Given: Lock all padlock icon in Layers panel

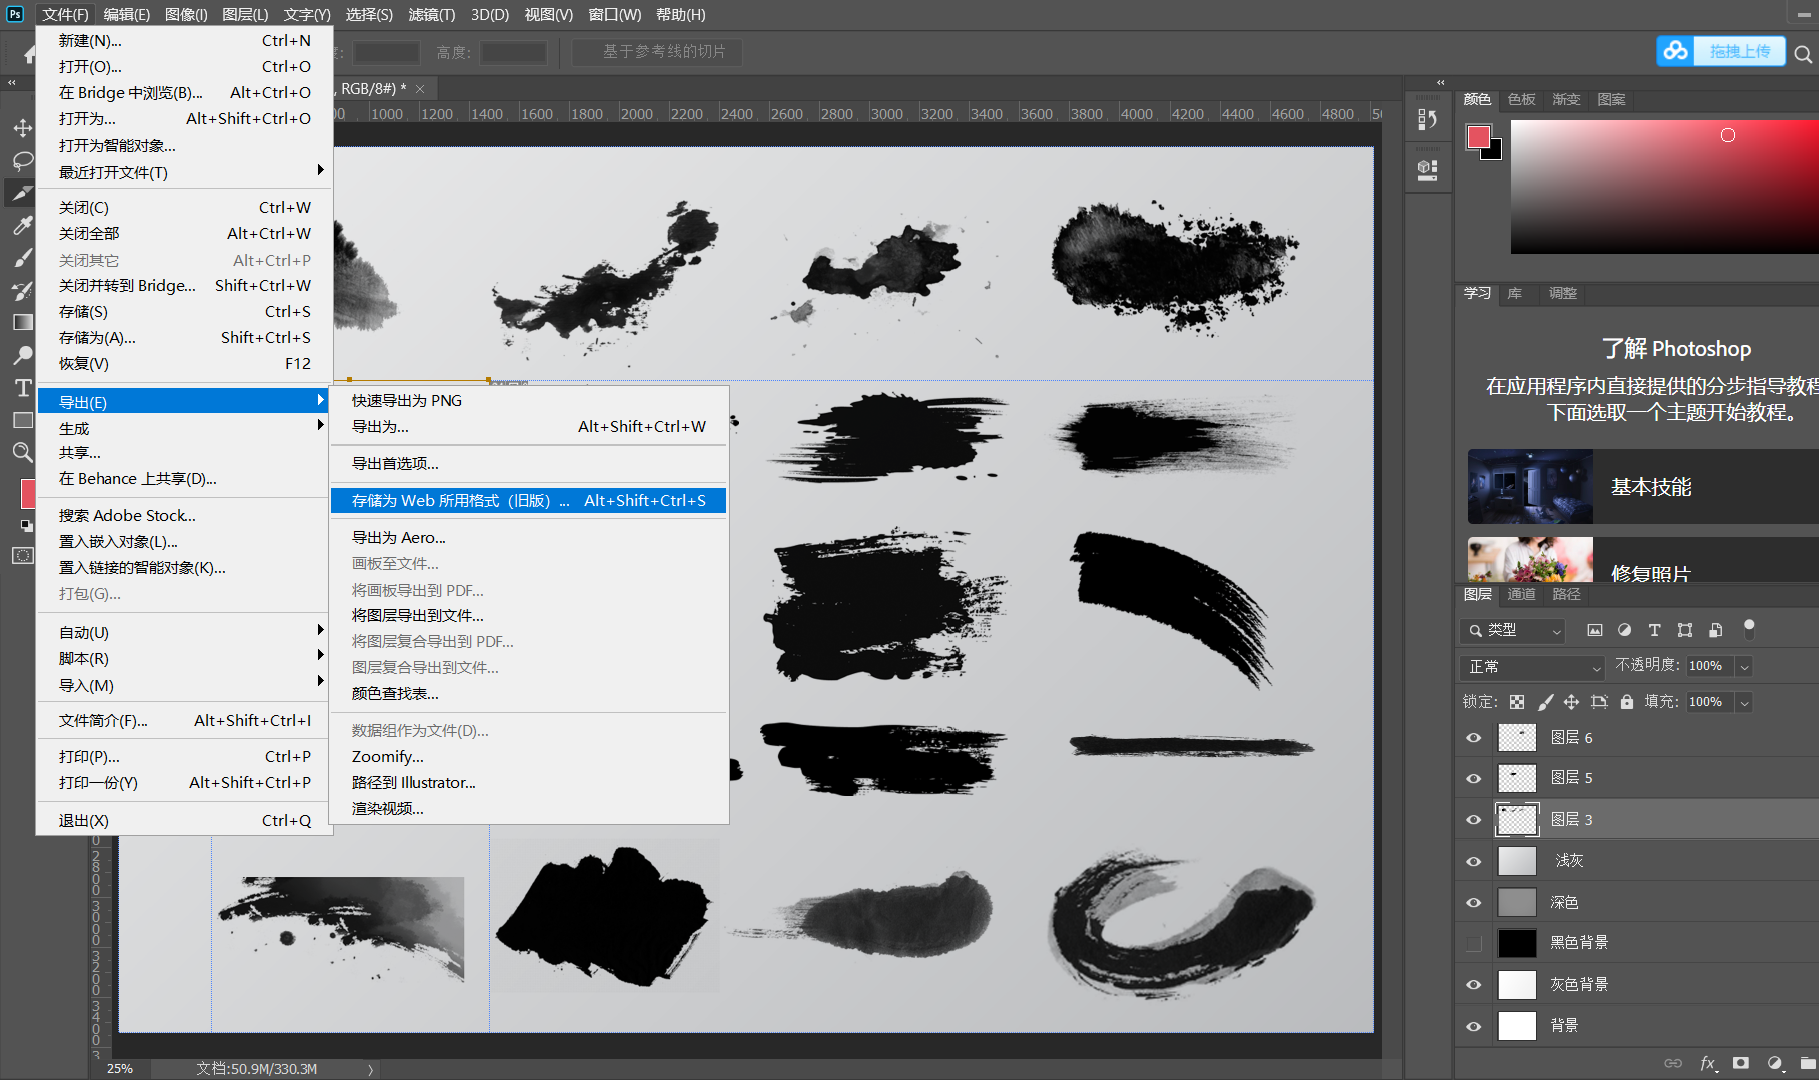Looking at the screenshot, I should coord(1627,702).
